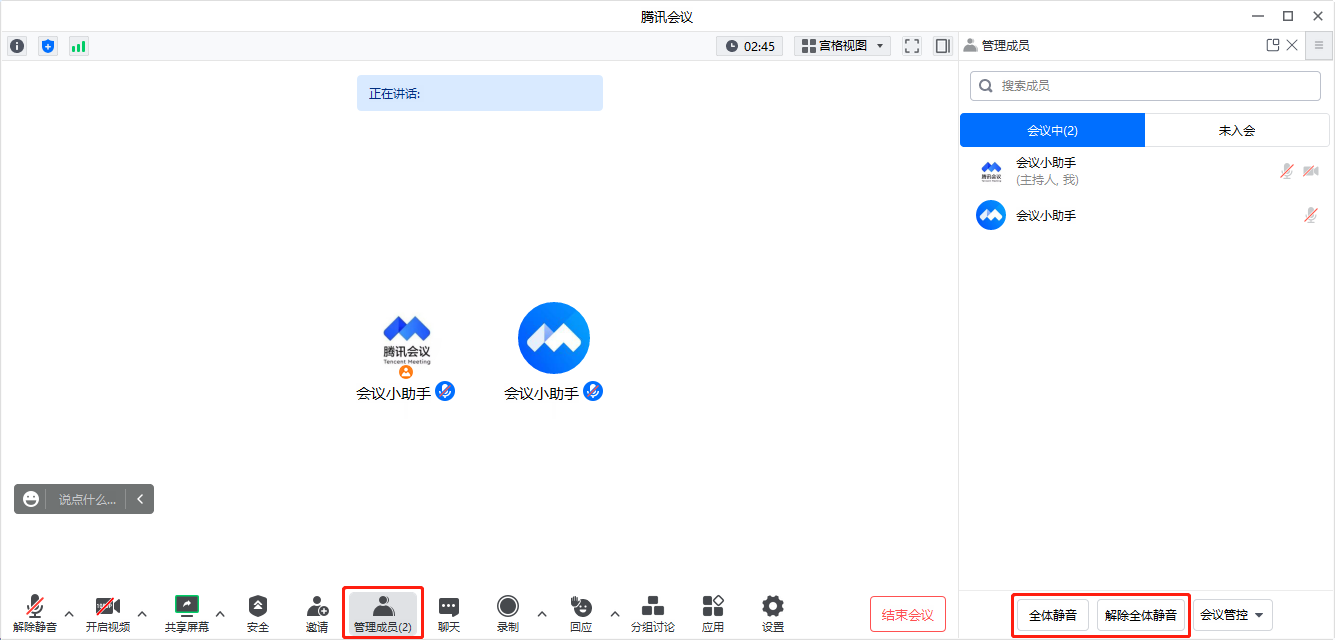This screenshot has width=1335, height=640.
Task: Unmute with the 解除静音 microphone button
Action: pos(35,613)
